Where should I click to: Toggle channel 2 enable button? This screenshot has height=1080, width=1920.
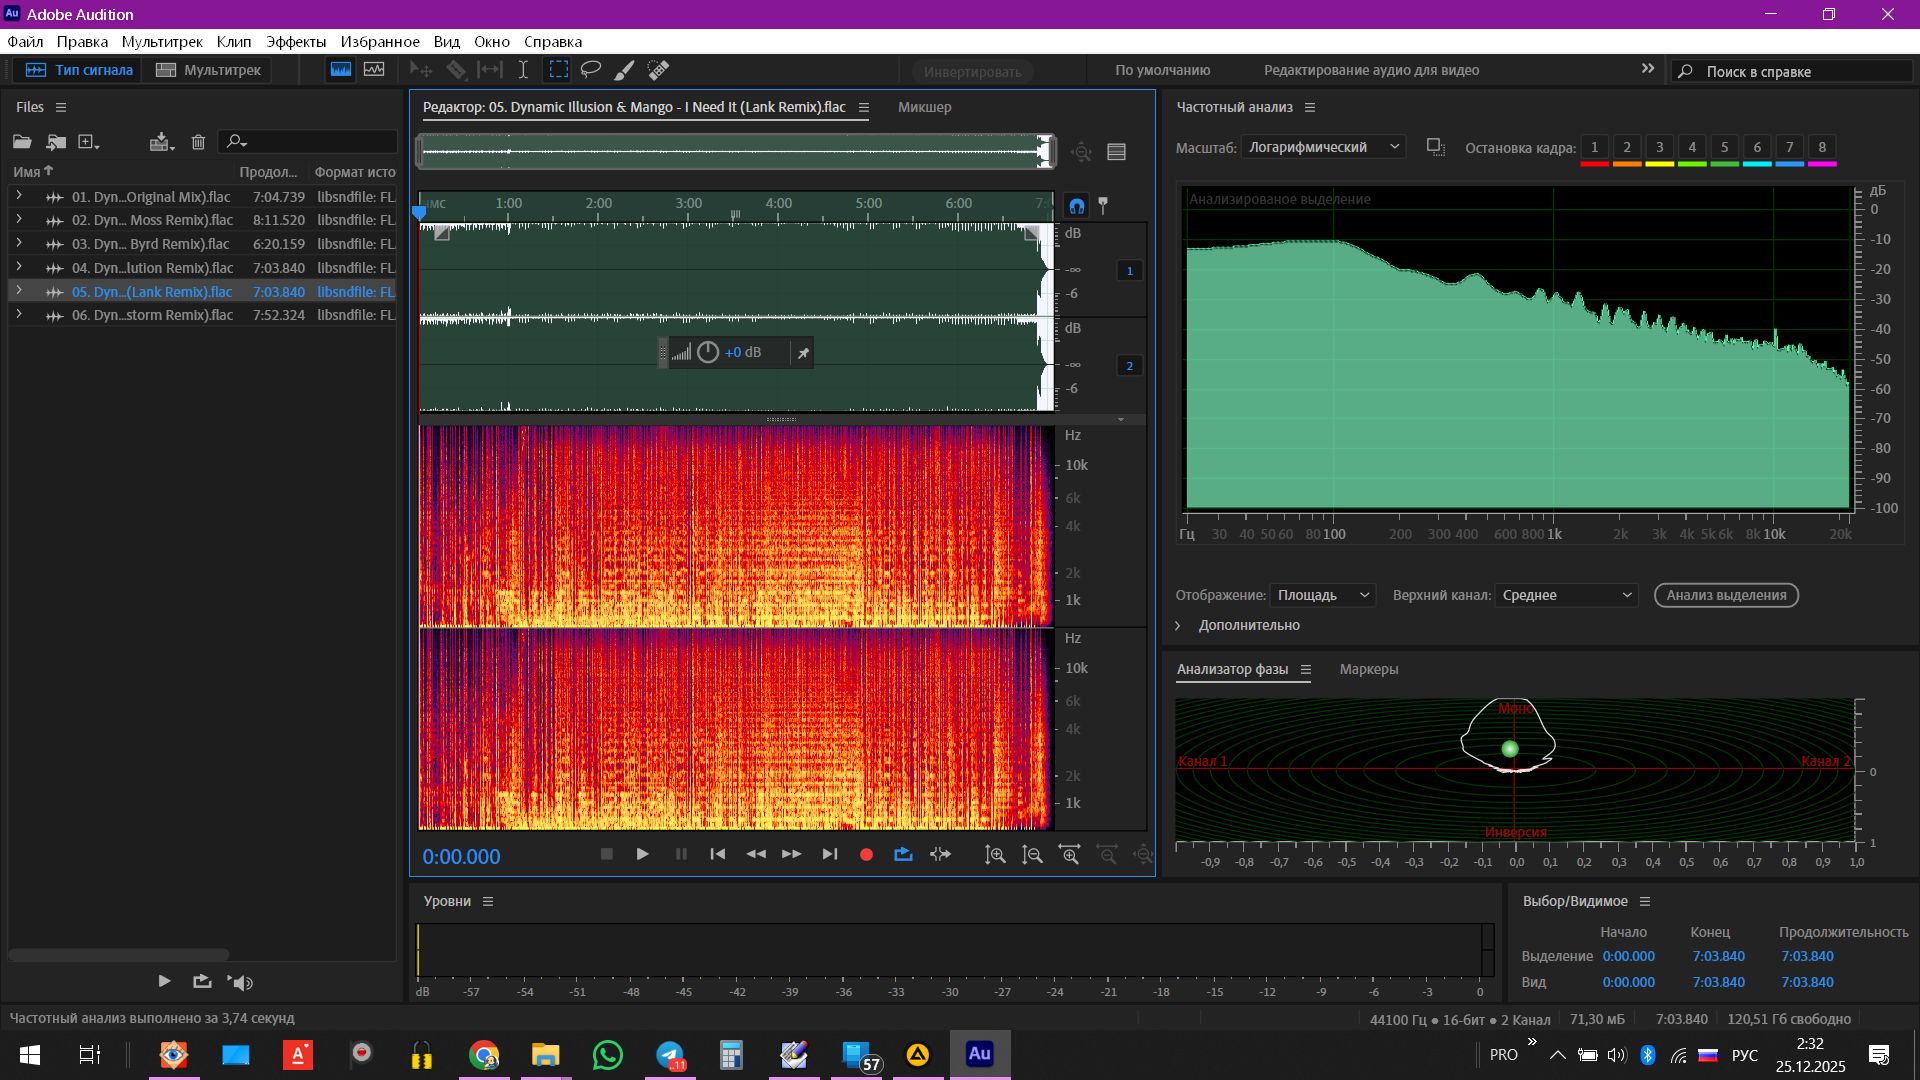(x=1130, y=366)
